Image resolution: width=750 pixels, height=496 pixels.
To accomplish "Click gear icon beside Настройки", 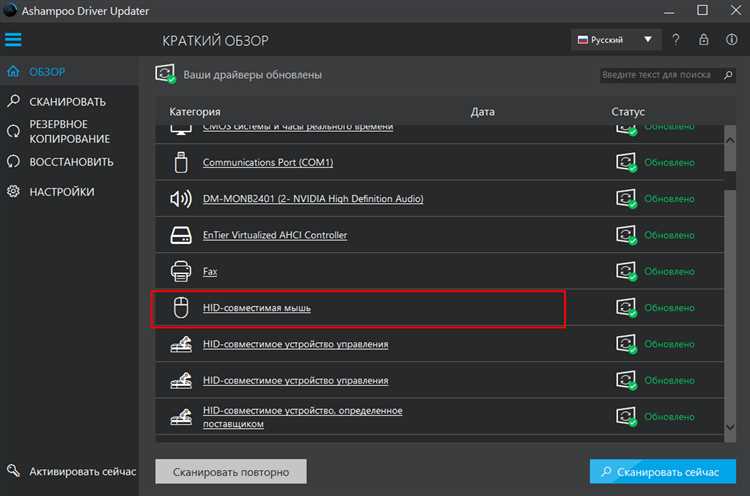I will [x=13, y=191].
